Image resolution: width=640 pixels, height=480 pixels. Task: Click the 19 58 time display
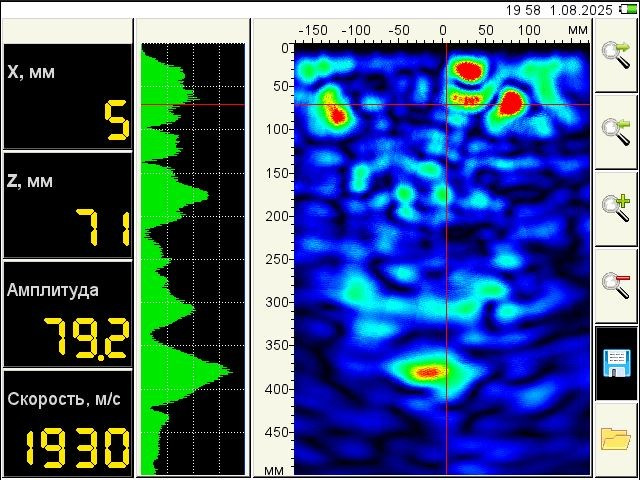tap(521, 9)
